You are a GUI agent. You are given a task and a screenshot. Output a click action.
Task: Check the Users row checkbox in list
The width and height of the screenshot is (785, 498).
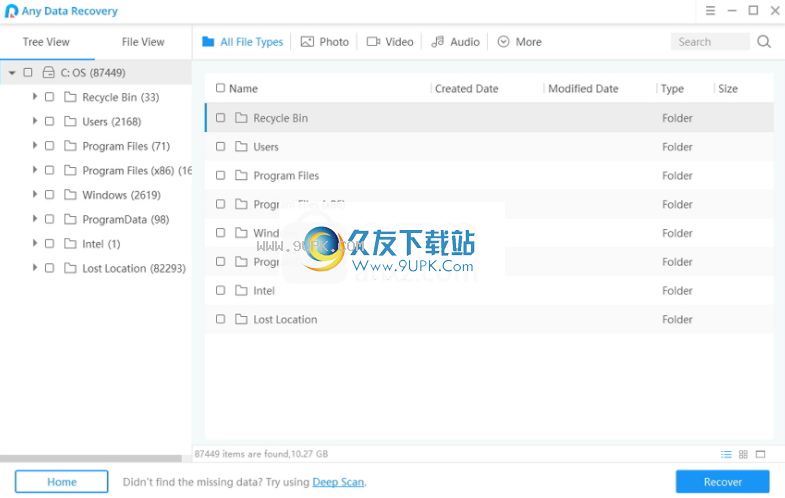point(220,146)
